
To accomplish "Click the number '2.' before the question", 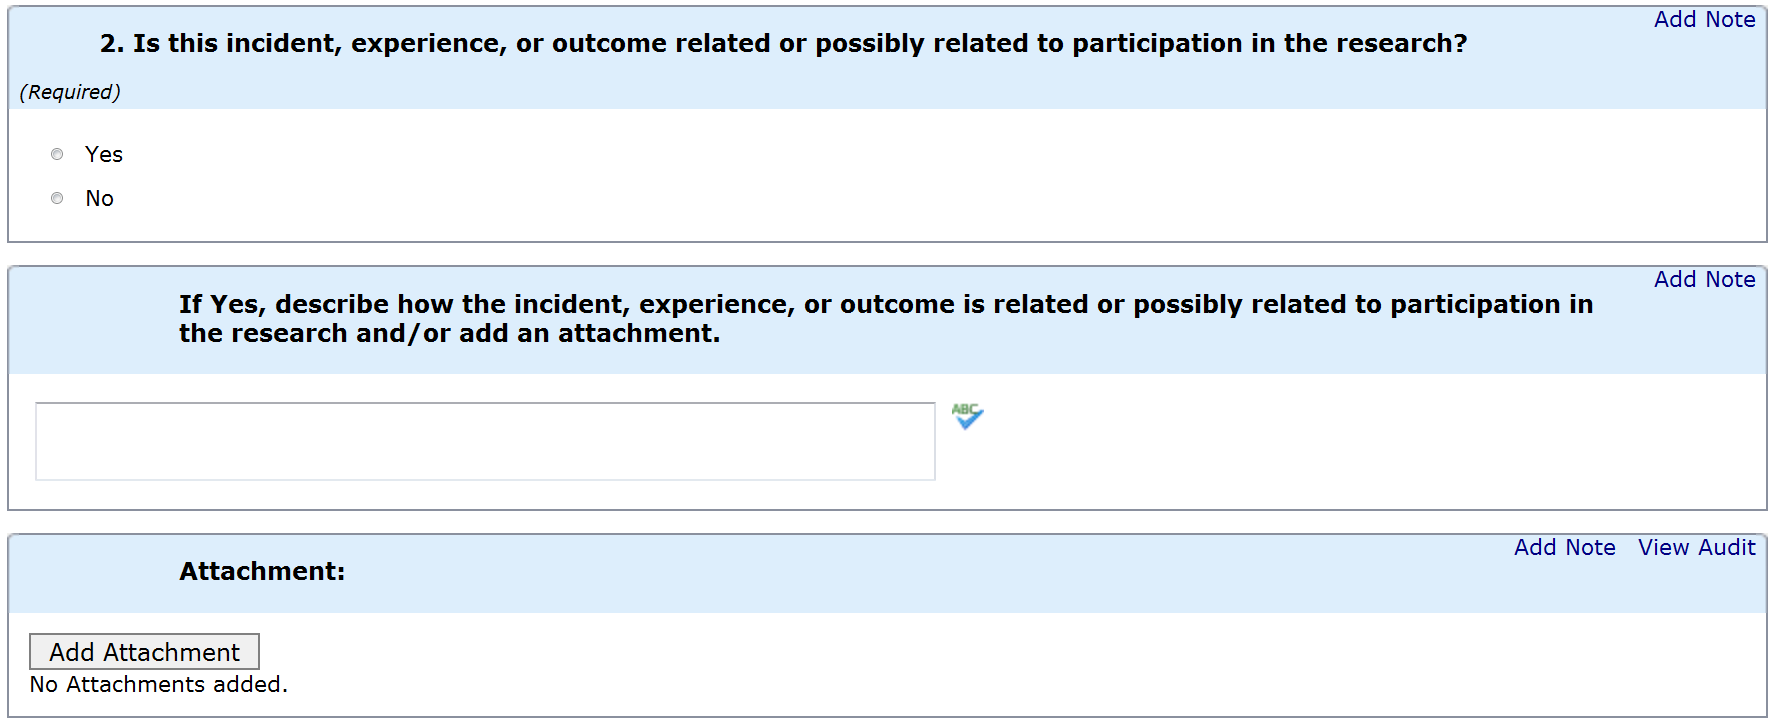I will point(112,44).
